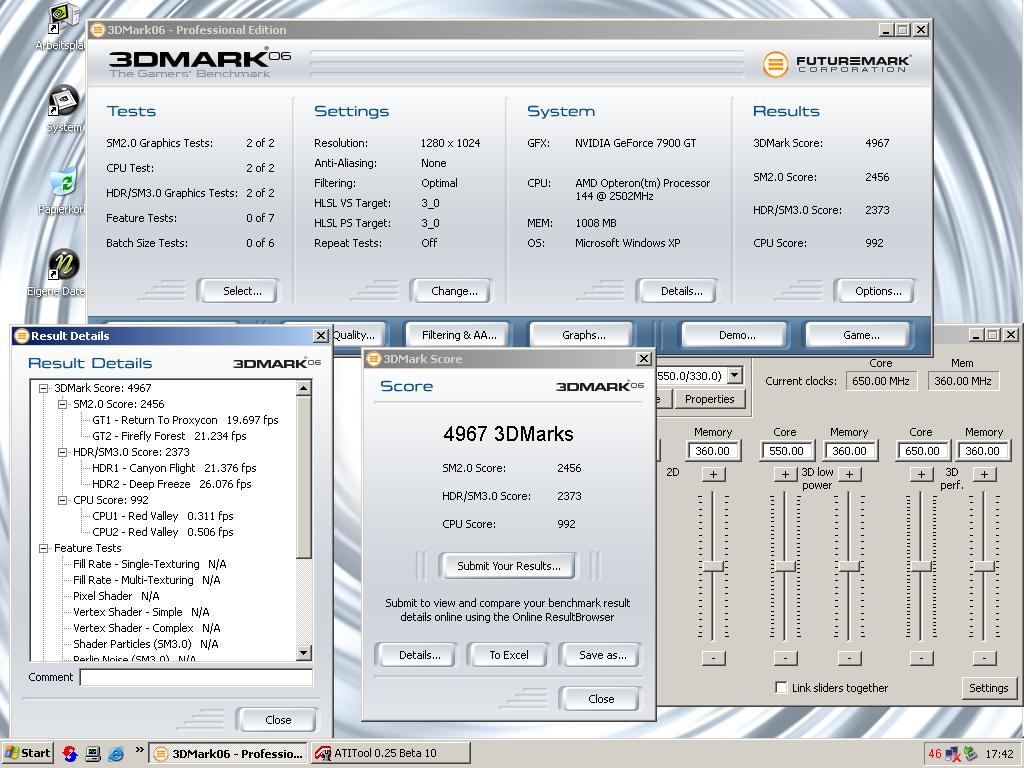
Task: Open the Eigene Dateien desktop icon
Action: point(64,266)
